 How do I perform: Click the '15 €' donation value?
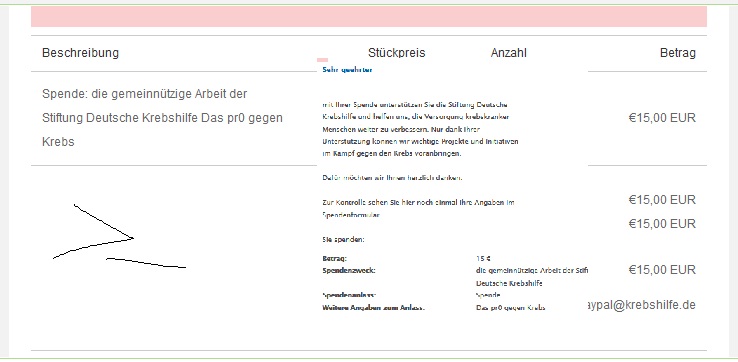click(483, 258)
